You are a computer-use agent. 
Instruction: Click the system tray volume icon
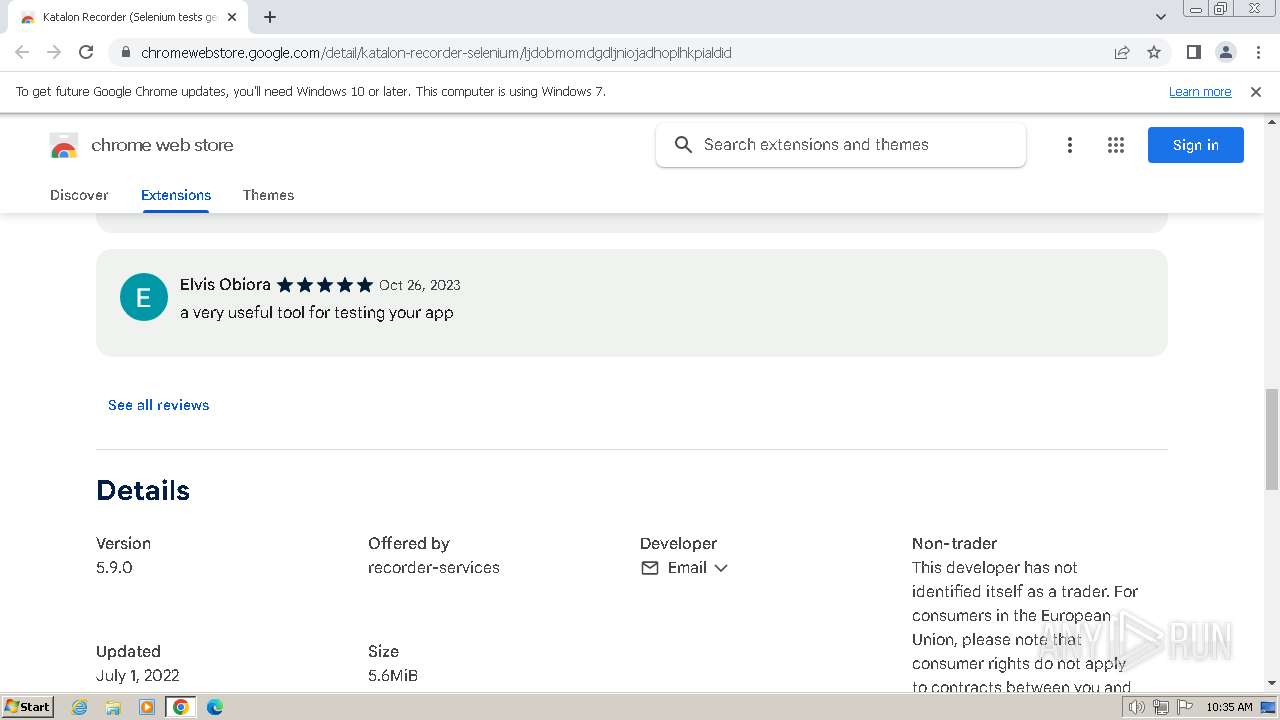click(1137, 707)
